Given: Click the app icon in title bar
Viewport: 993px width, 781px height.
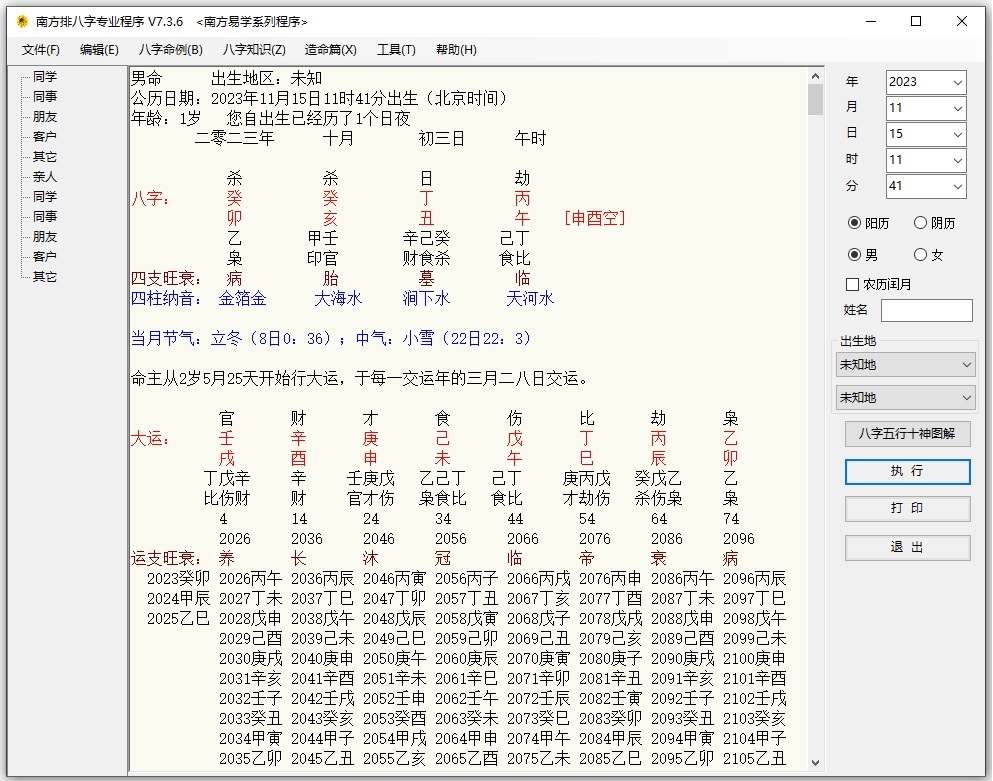Looking at the screenshot, I should [21, 21].
